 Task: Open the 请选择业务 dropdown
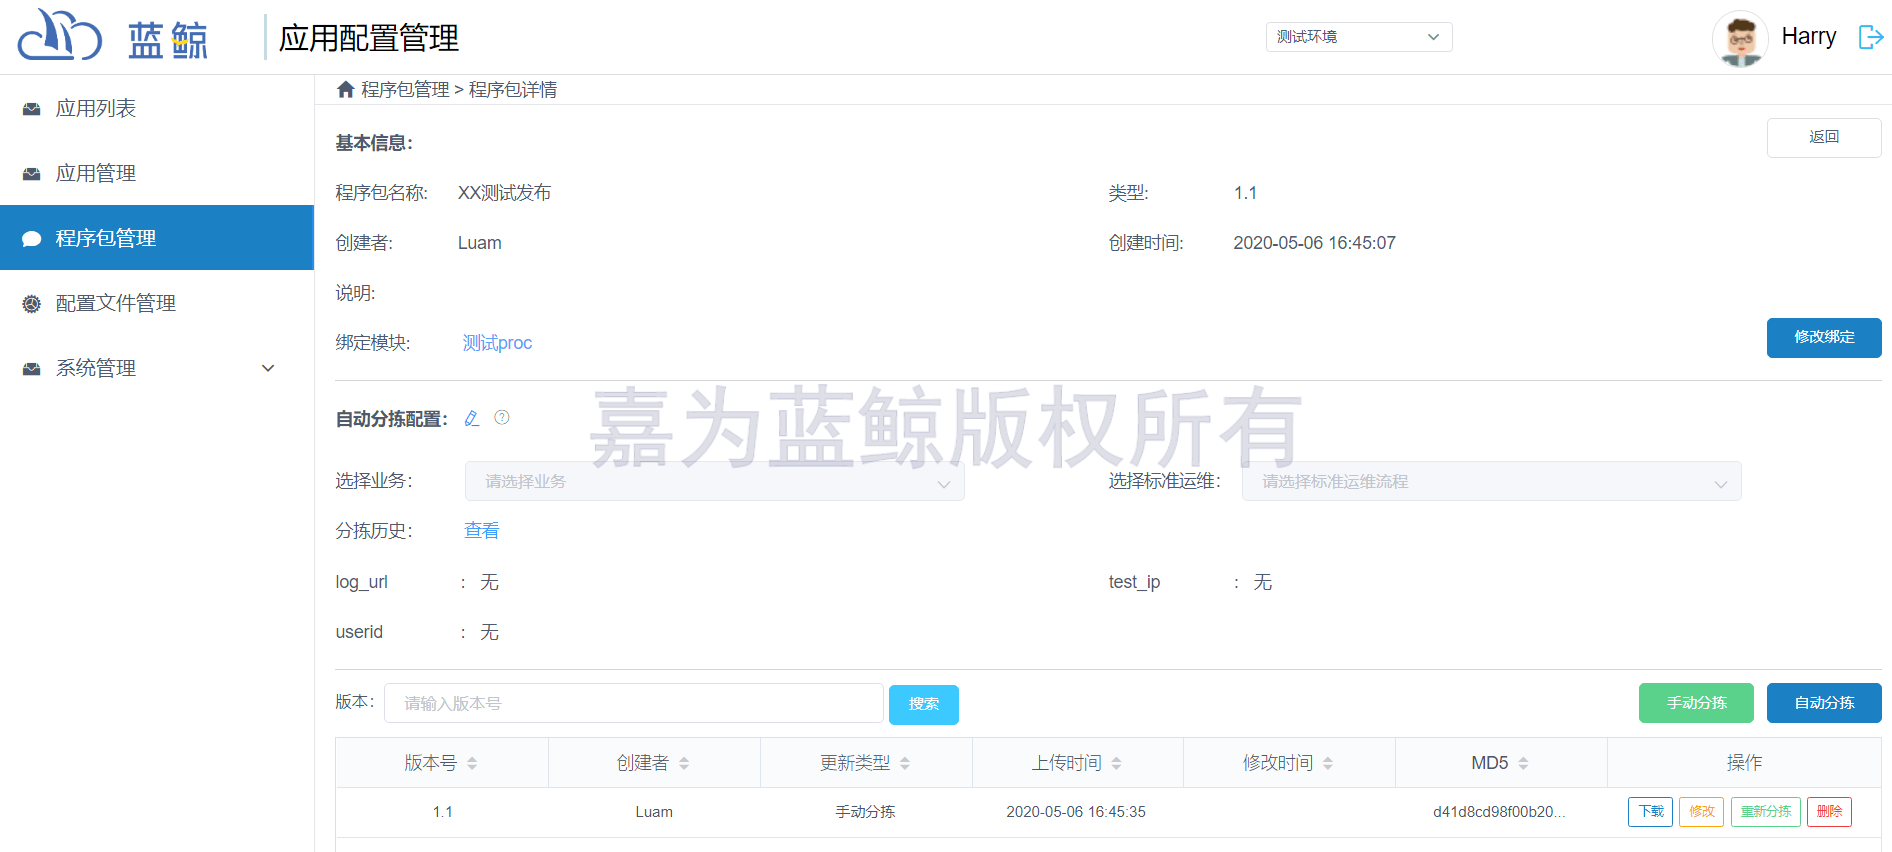click(x=714, y=482)
